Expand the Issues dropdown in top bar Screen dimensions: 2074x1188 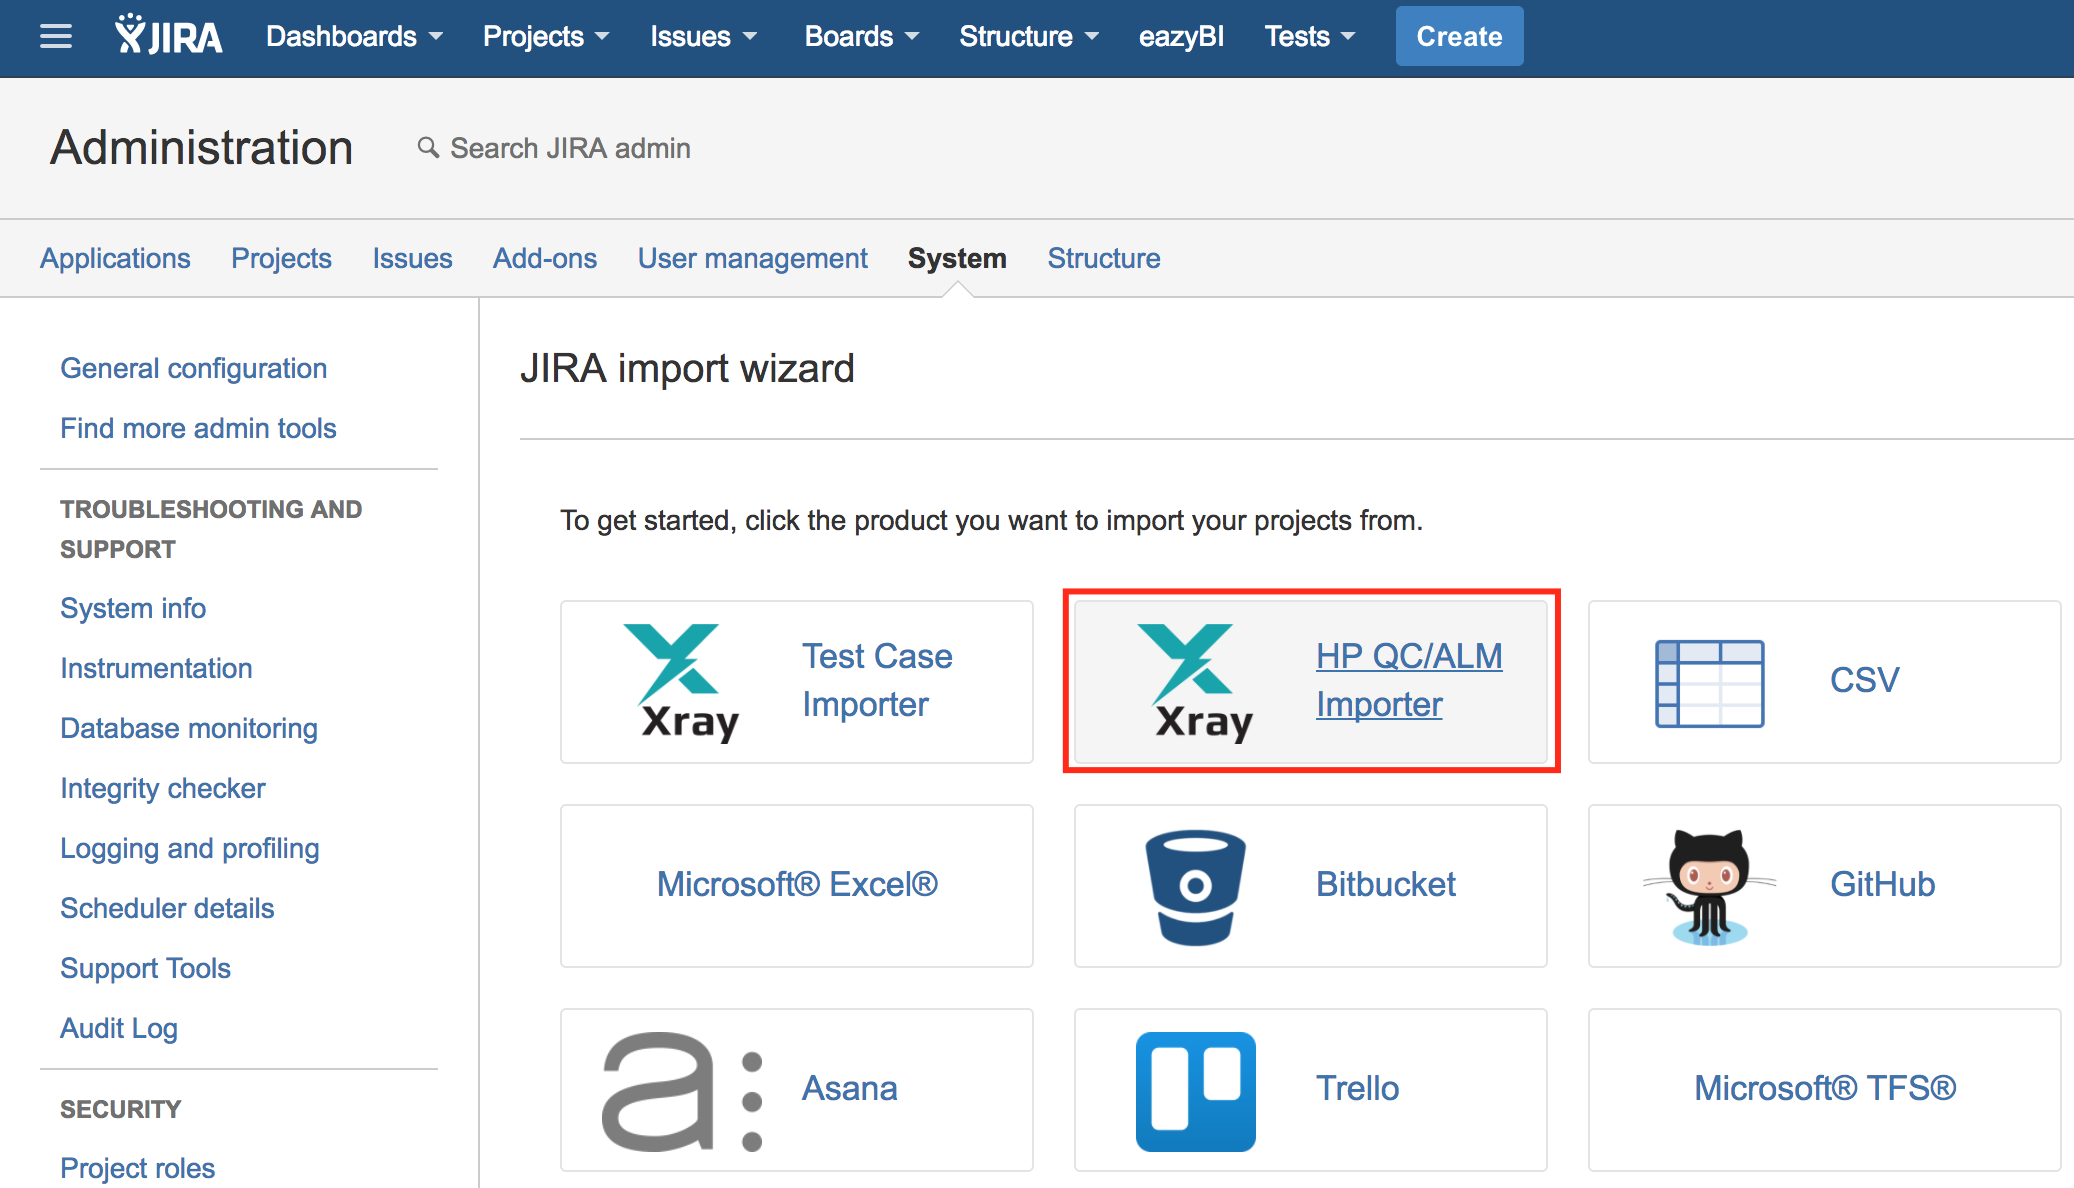pyautogui.click(x=703, y=37)
